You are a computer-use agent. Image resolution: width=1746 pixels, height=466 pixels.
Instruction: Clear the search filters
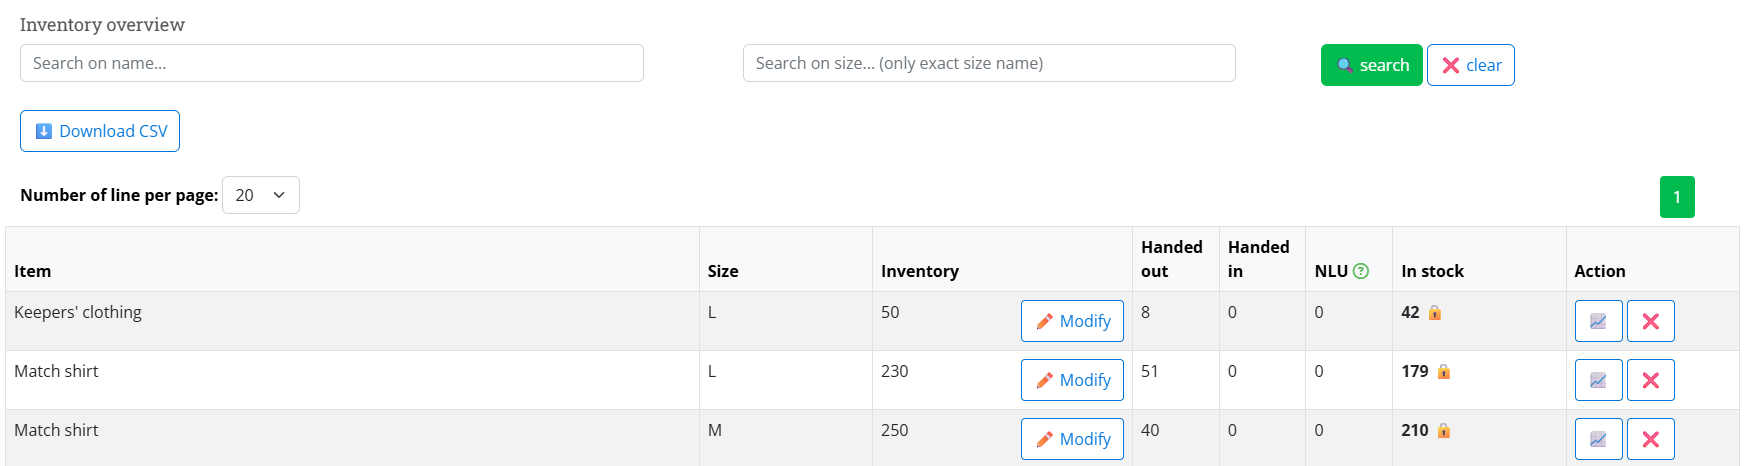pyautogui.click(x=1470, y=65)
